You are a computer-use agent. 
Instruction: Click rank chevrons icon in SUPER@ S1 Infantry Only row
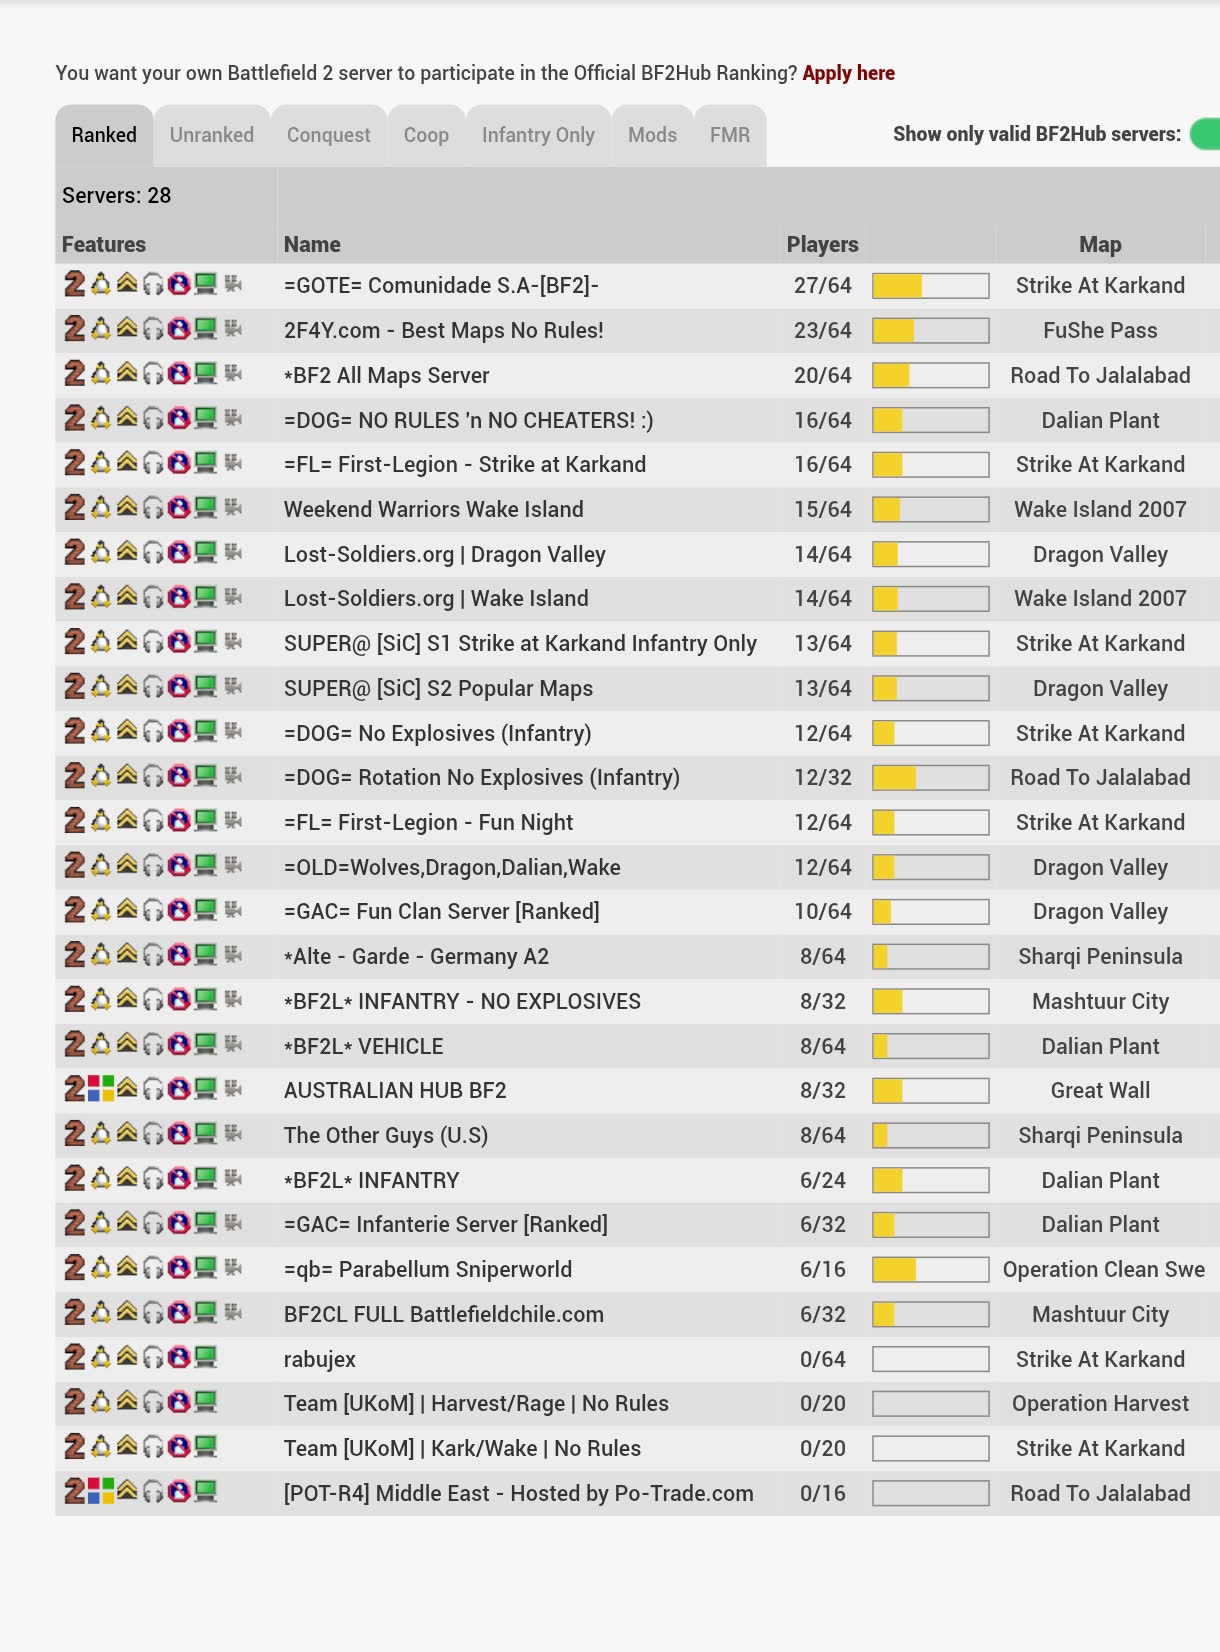click(x=127, y=642)
